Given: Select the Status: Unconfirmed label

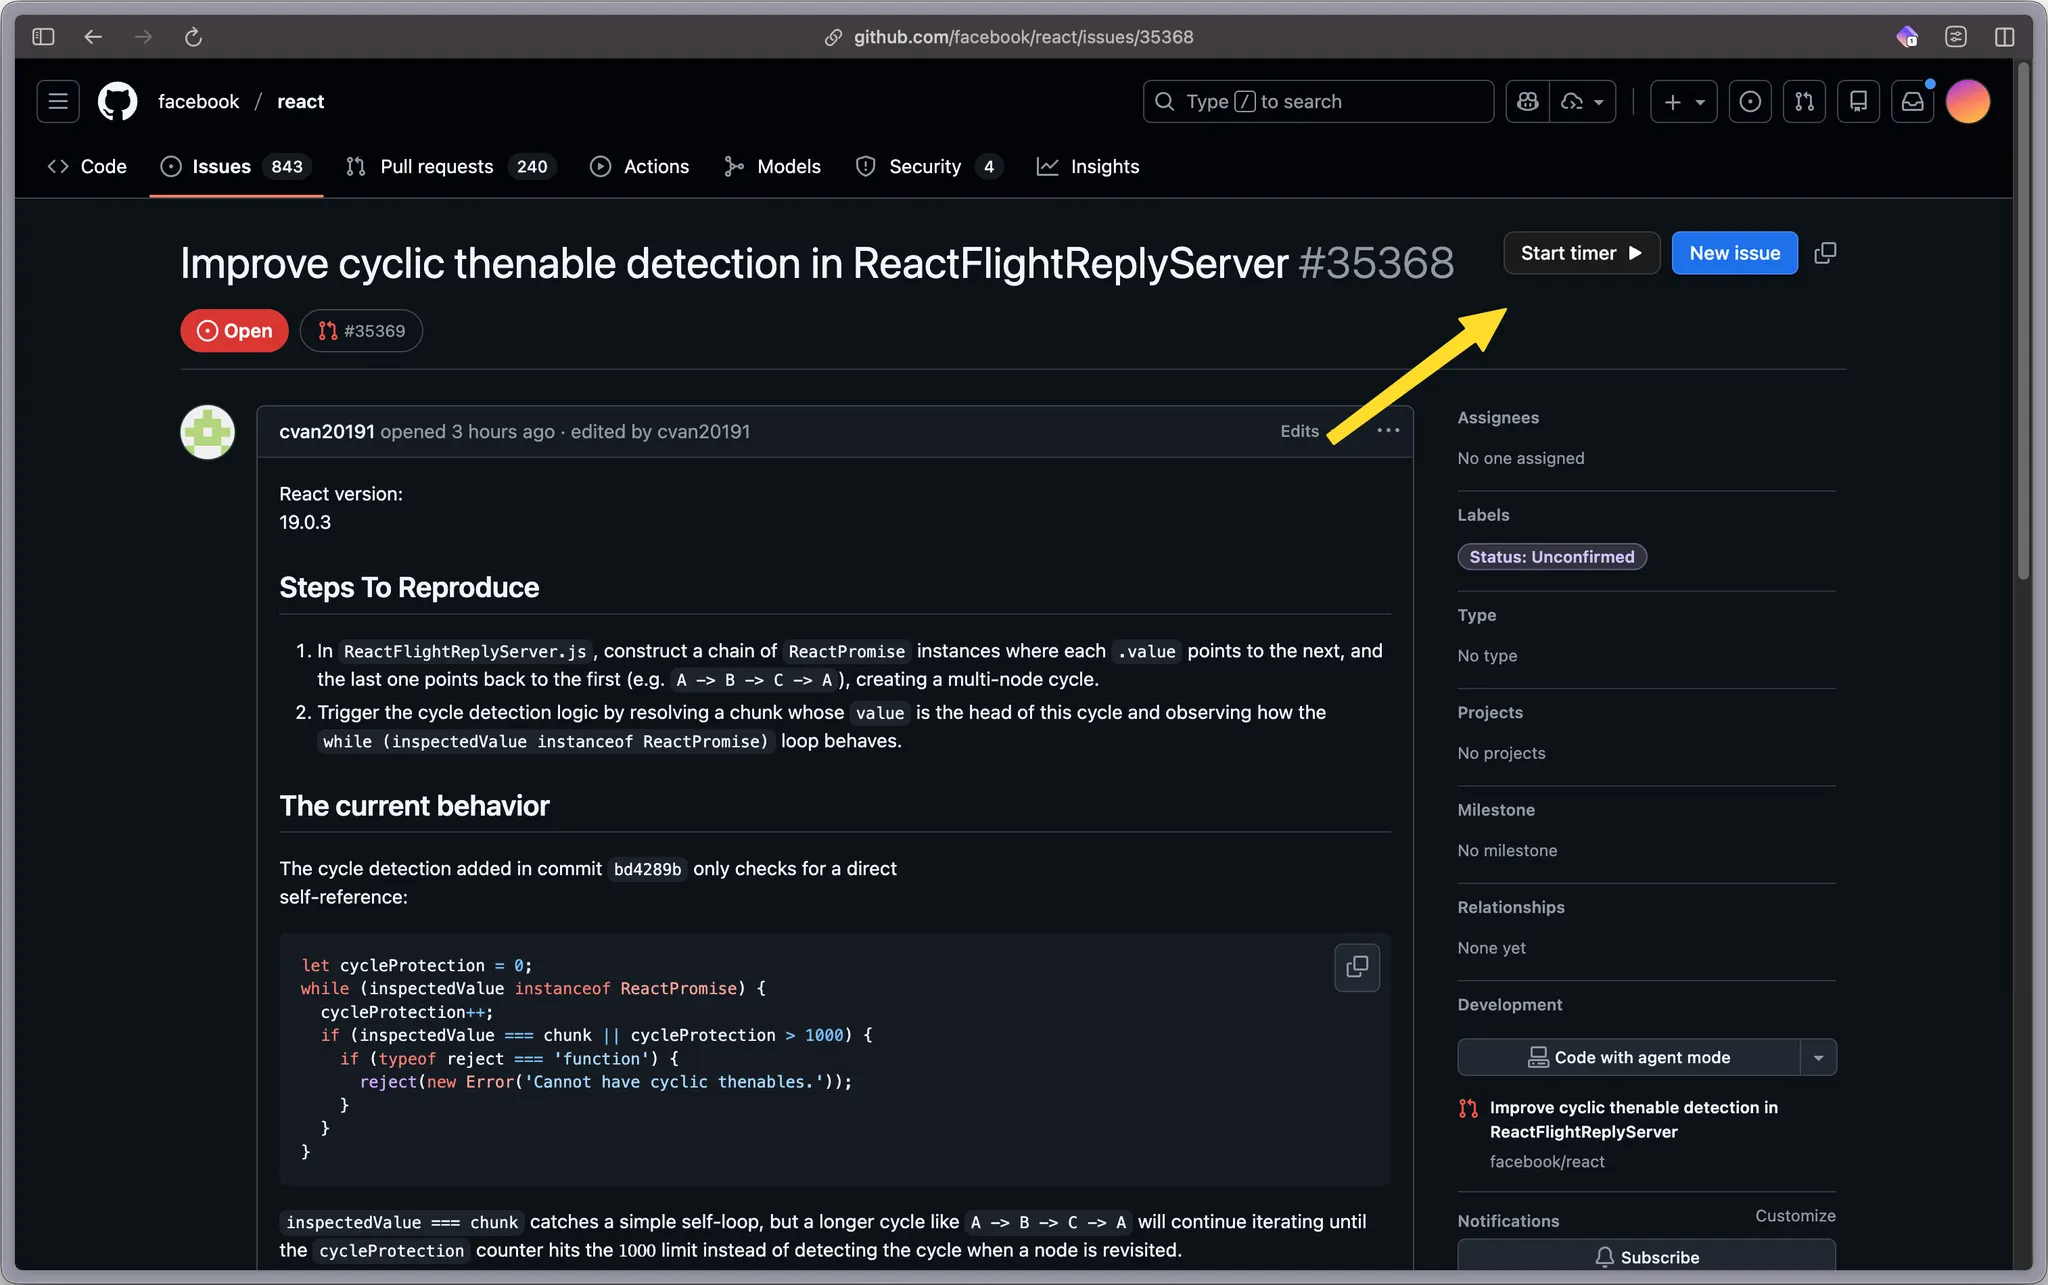Looking at the screenshot, I should click(x=1551, y=557).
